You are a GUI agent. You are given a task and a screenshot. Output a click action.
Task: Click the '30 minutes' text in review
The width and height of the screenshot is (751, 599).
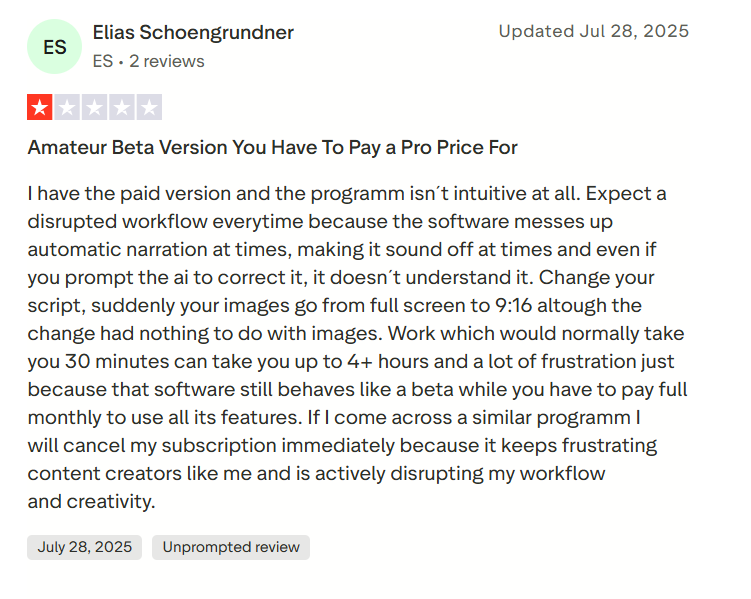[x=117, y=362]
